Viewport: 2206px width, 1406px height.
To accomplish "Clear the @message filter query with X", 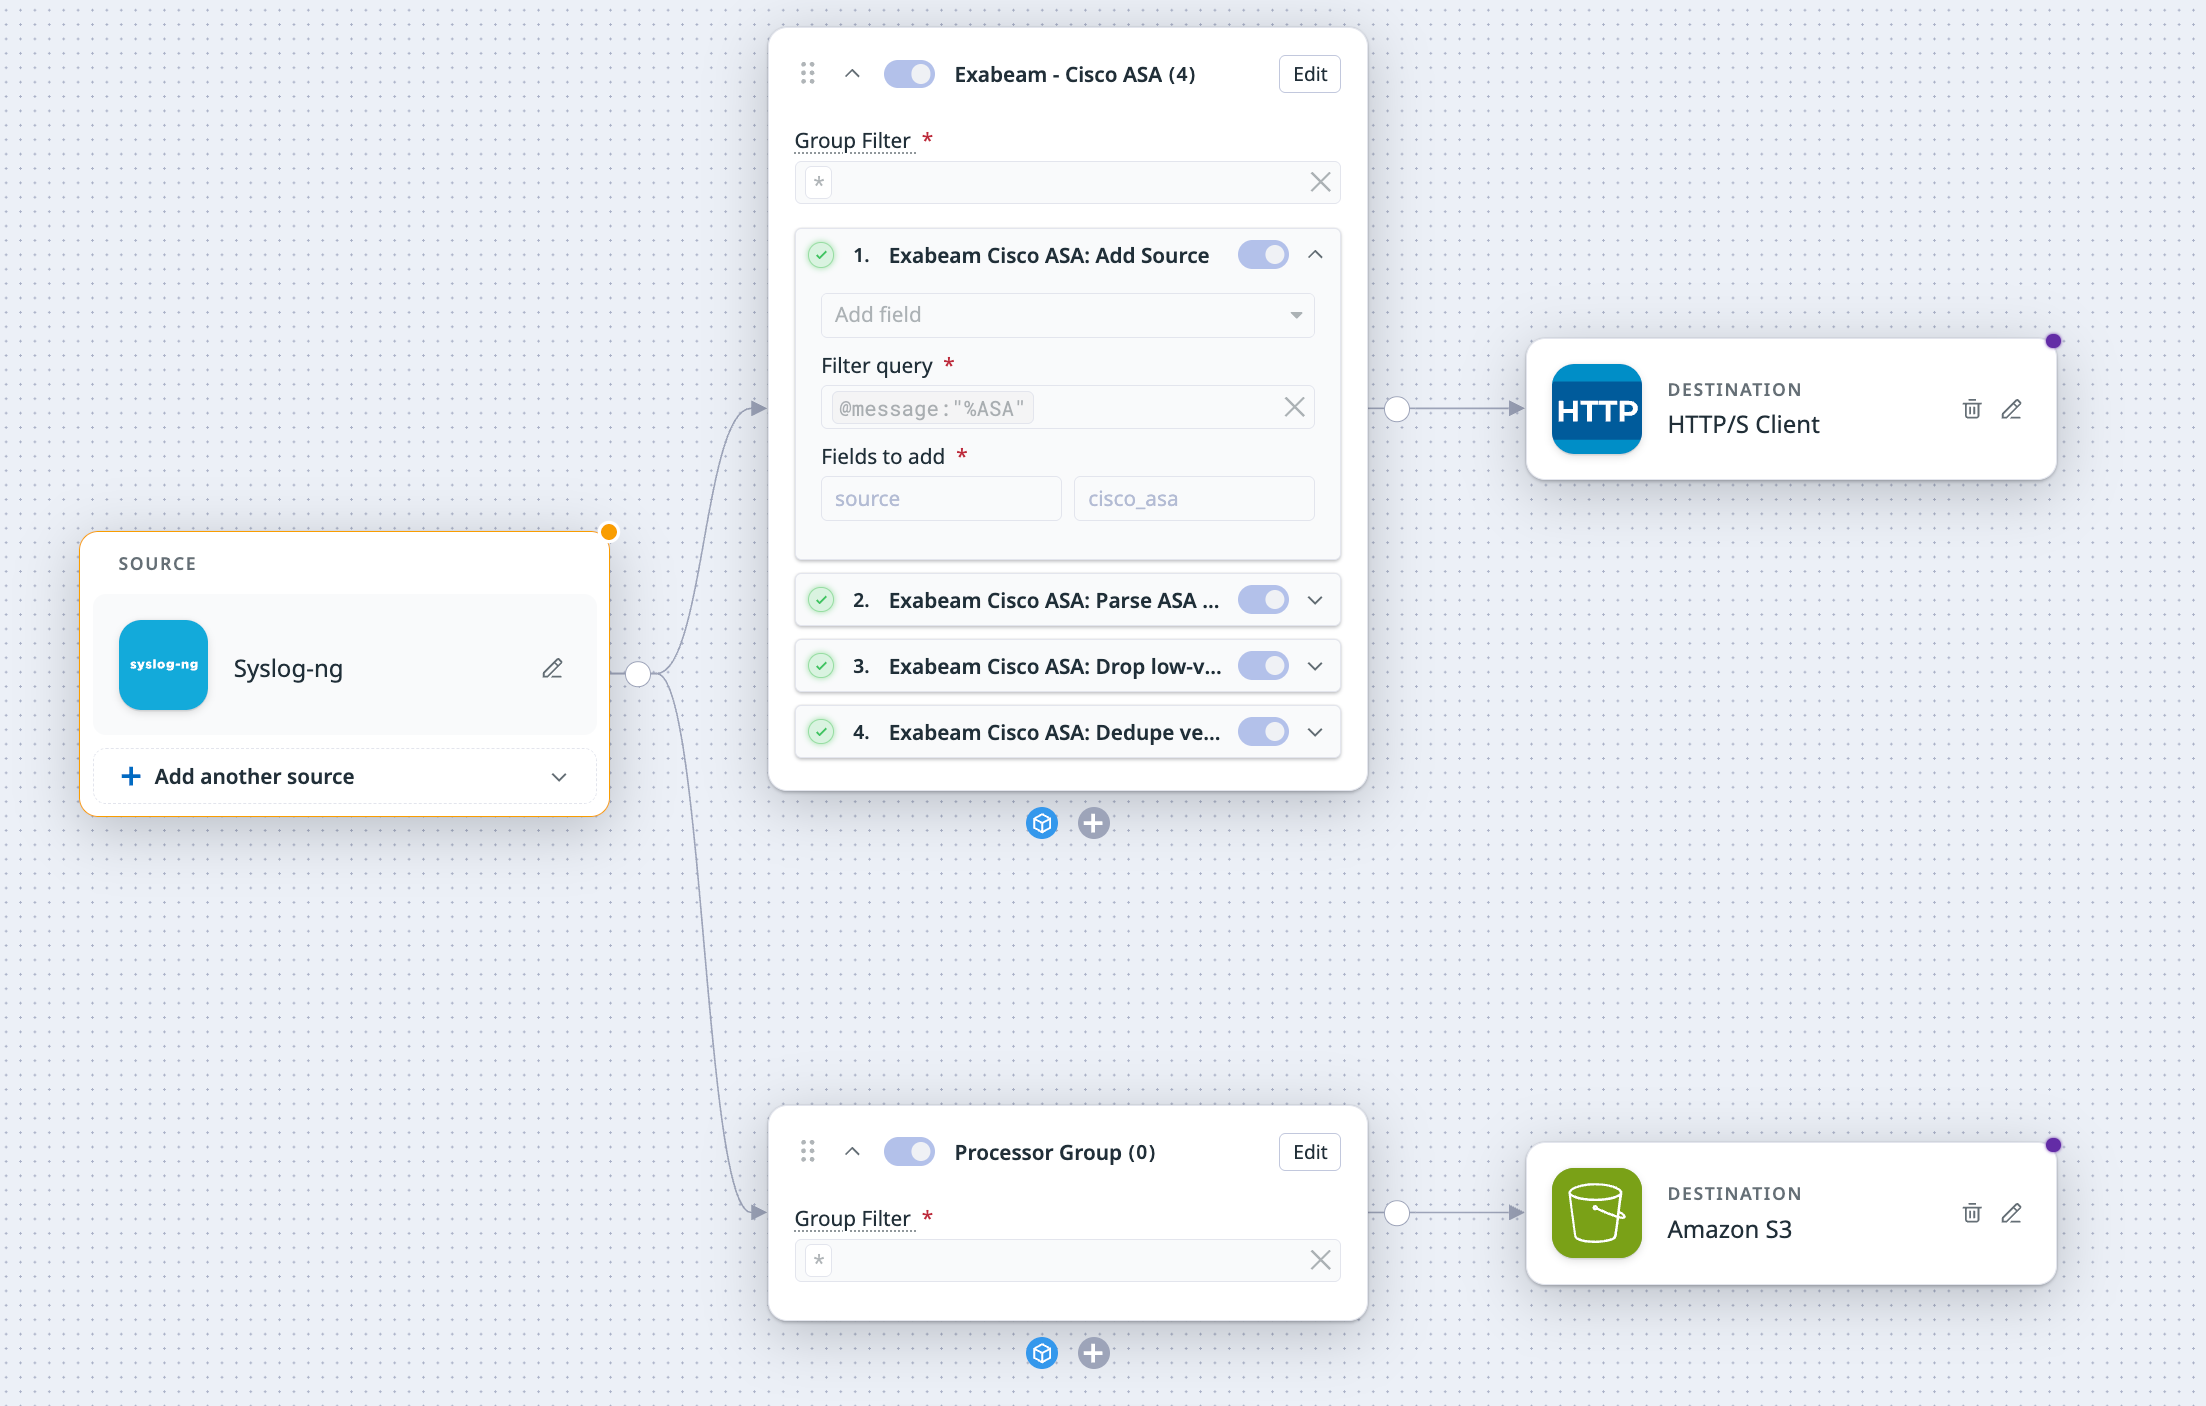I will coord(1294,407).
